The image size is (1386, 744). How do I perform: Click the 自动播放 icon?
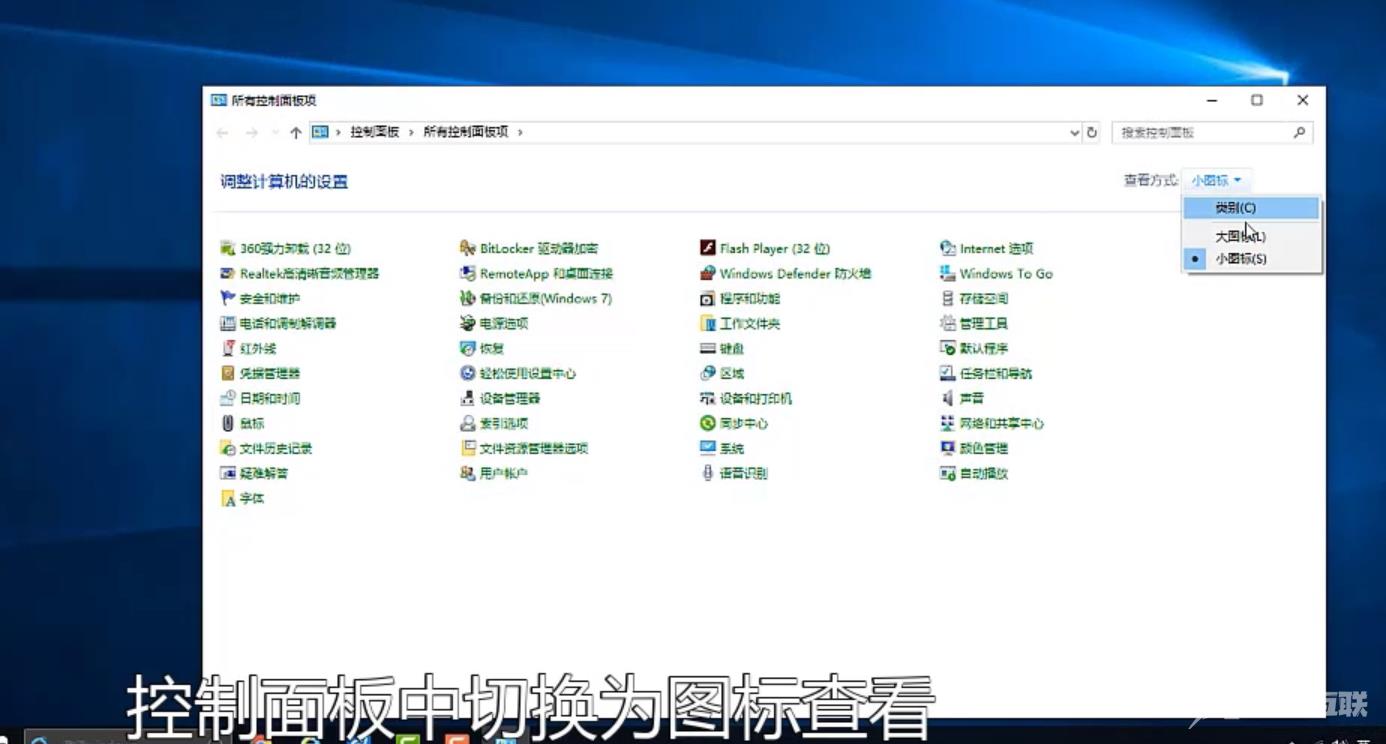click(947, 473)
